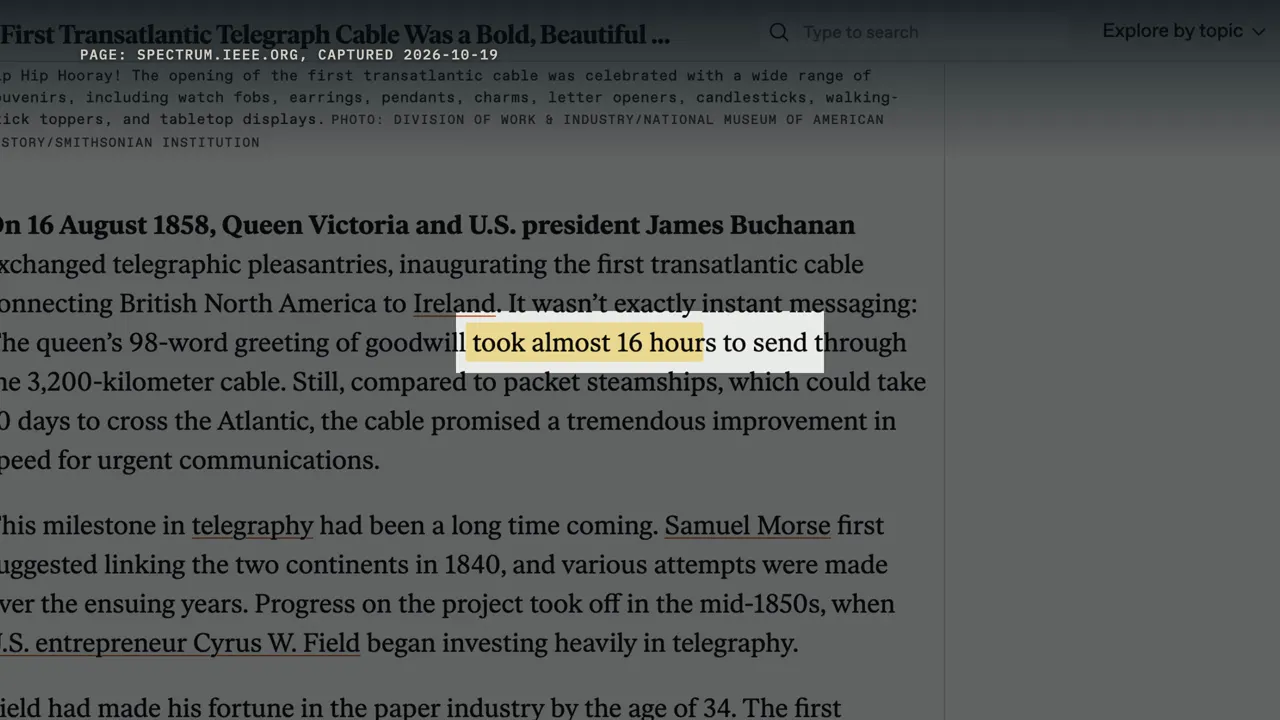Click the words "packet steamships" in the paragraph
Image resolution: width=1280 pixels, height=720 pixels.
point(611,382)
